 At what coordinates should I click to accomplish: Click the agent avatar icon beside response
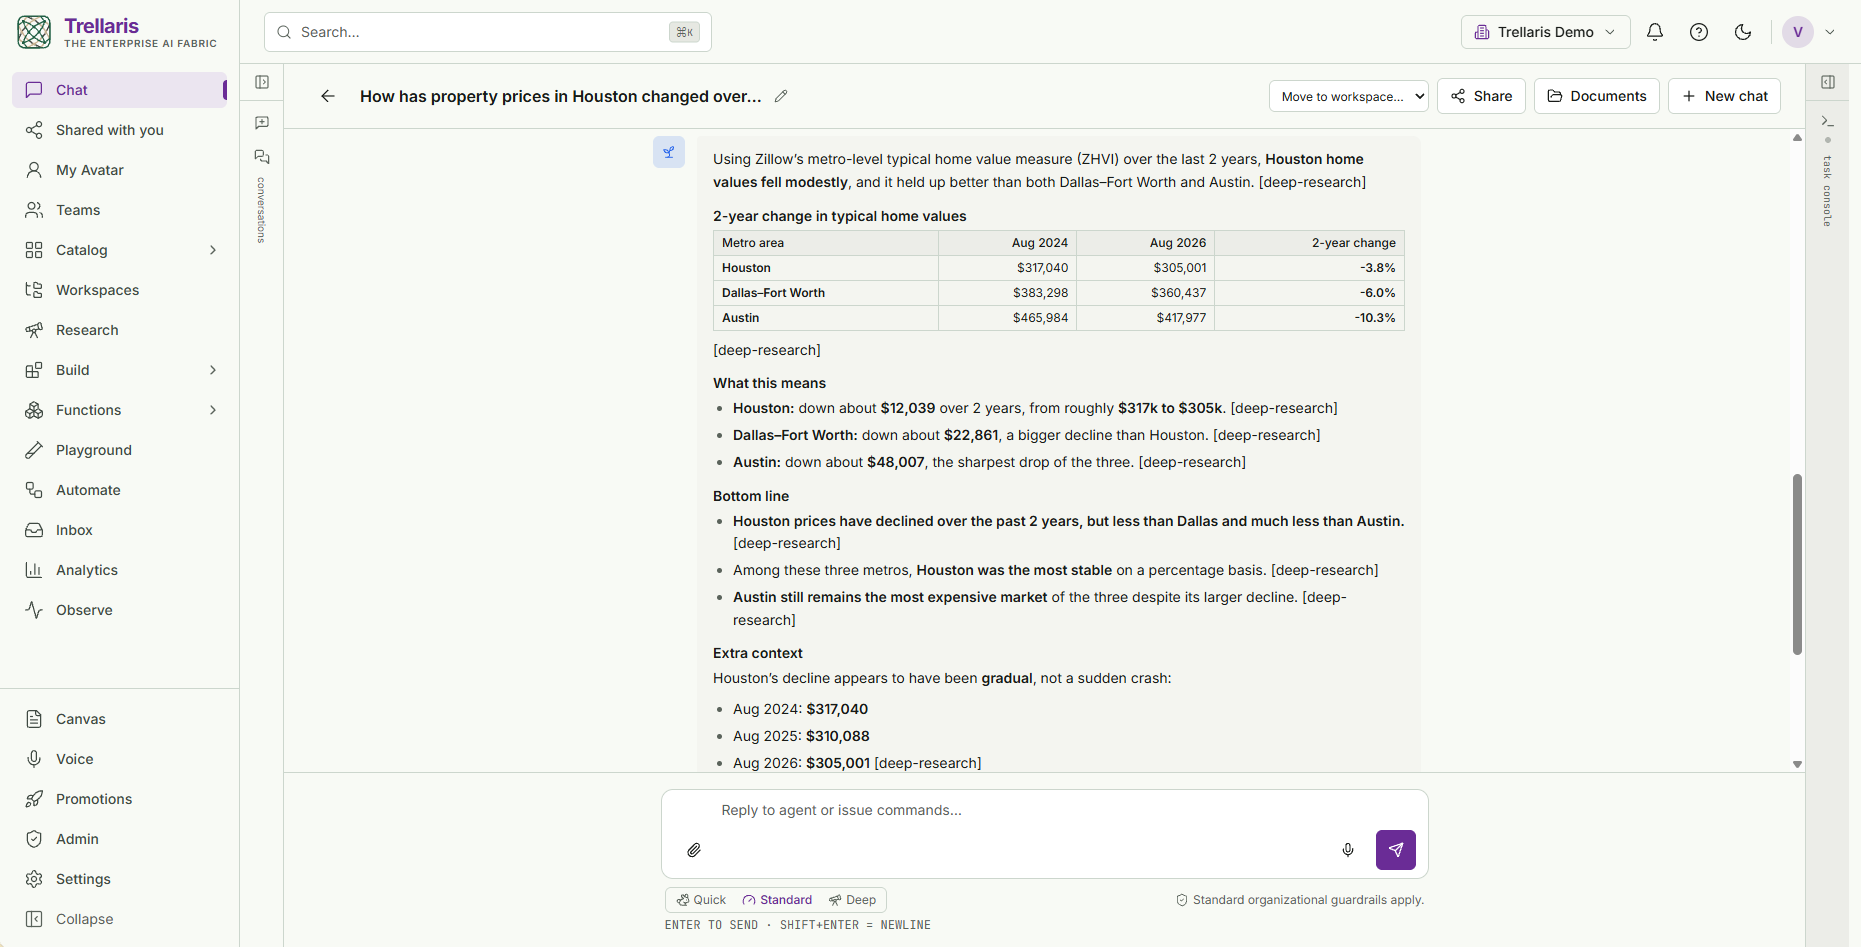click(x=669, y=152)
